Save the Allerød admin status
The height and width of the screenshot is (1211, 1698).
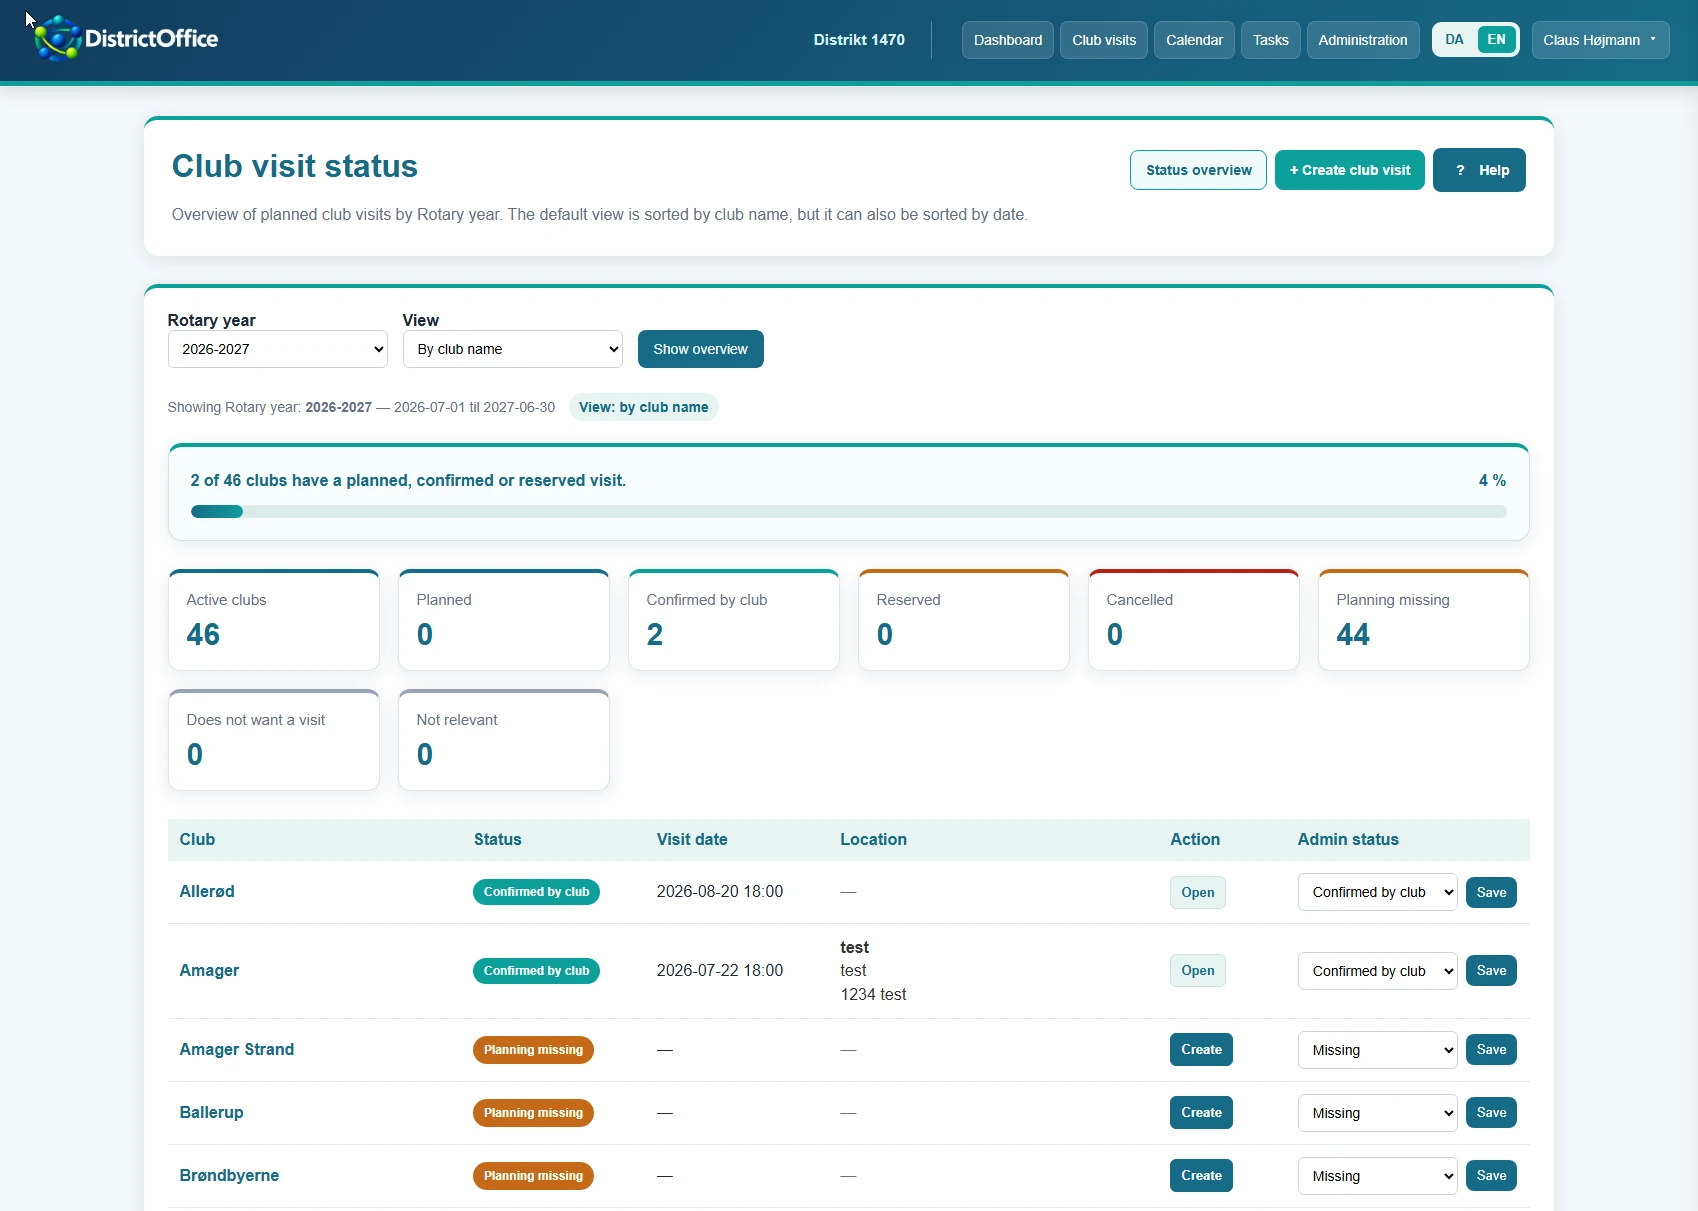(1491, 892)
